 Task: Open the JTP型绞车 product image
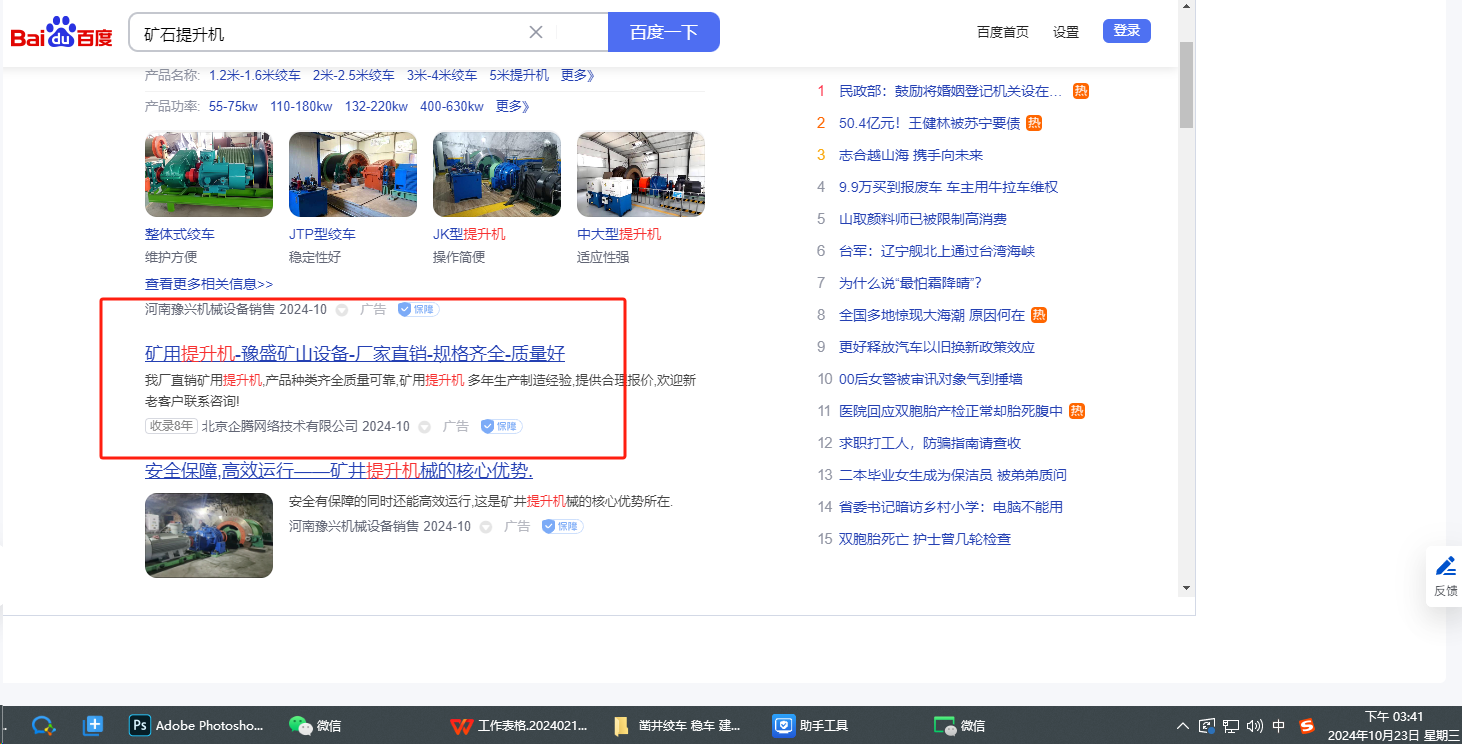tap(353, 174)
